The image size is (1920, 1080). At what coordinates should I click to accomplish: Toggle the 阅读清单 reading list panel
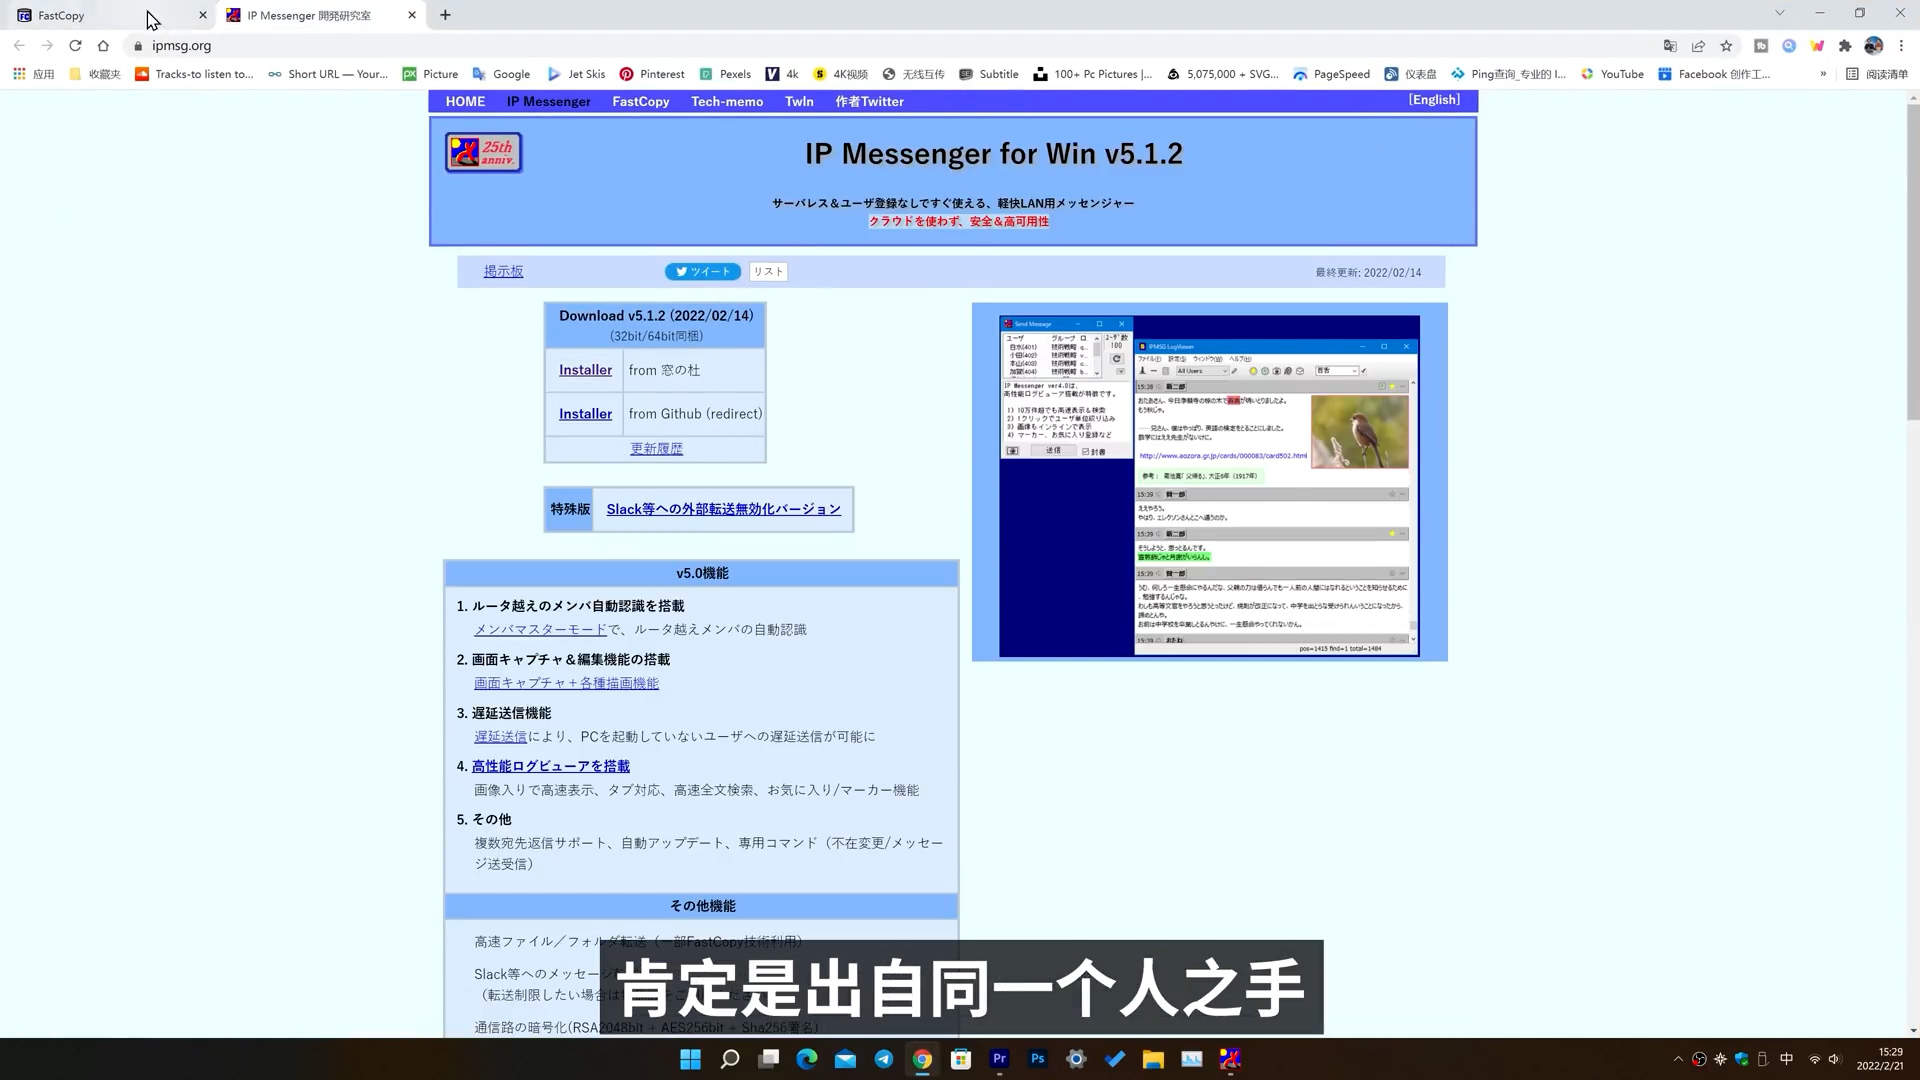[x=1876, y=73]
